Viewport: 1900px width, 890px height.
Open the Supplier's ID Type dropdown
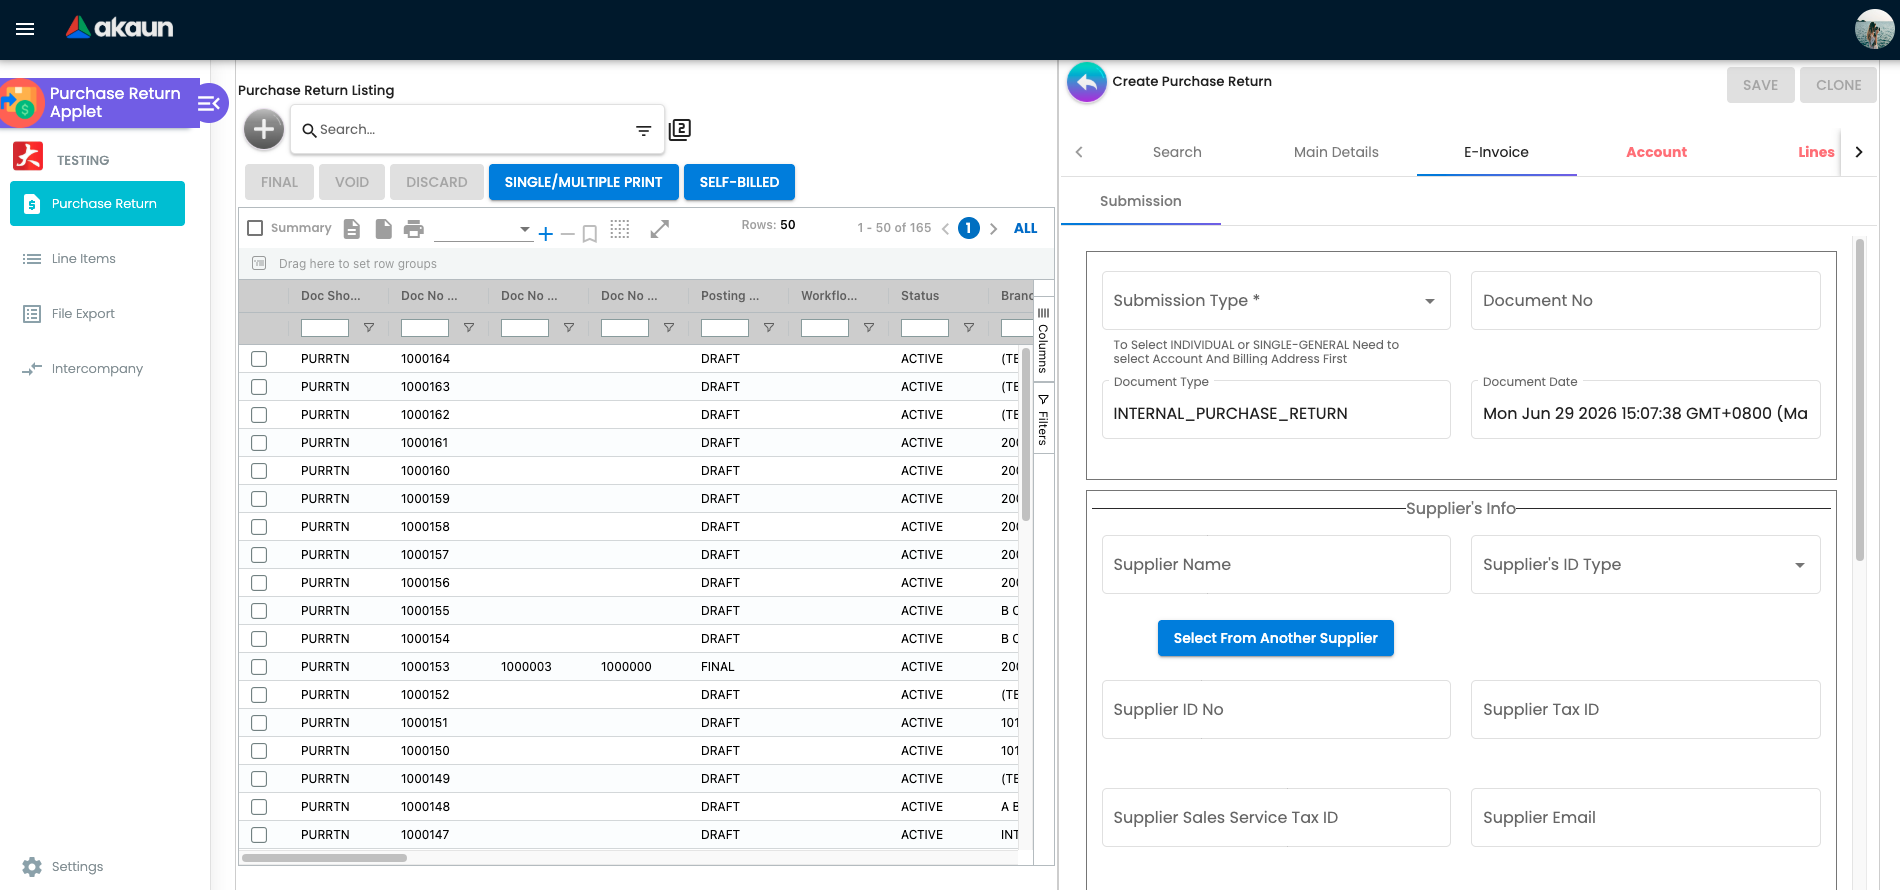[1645, 565]
